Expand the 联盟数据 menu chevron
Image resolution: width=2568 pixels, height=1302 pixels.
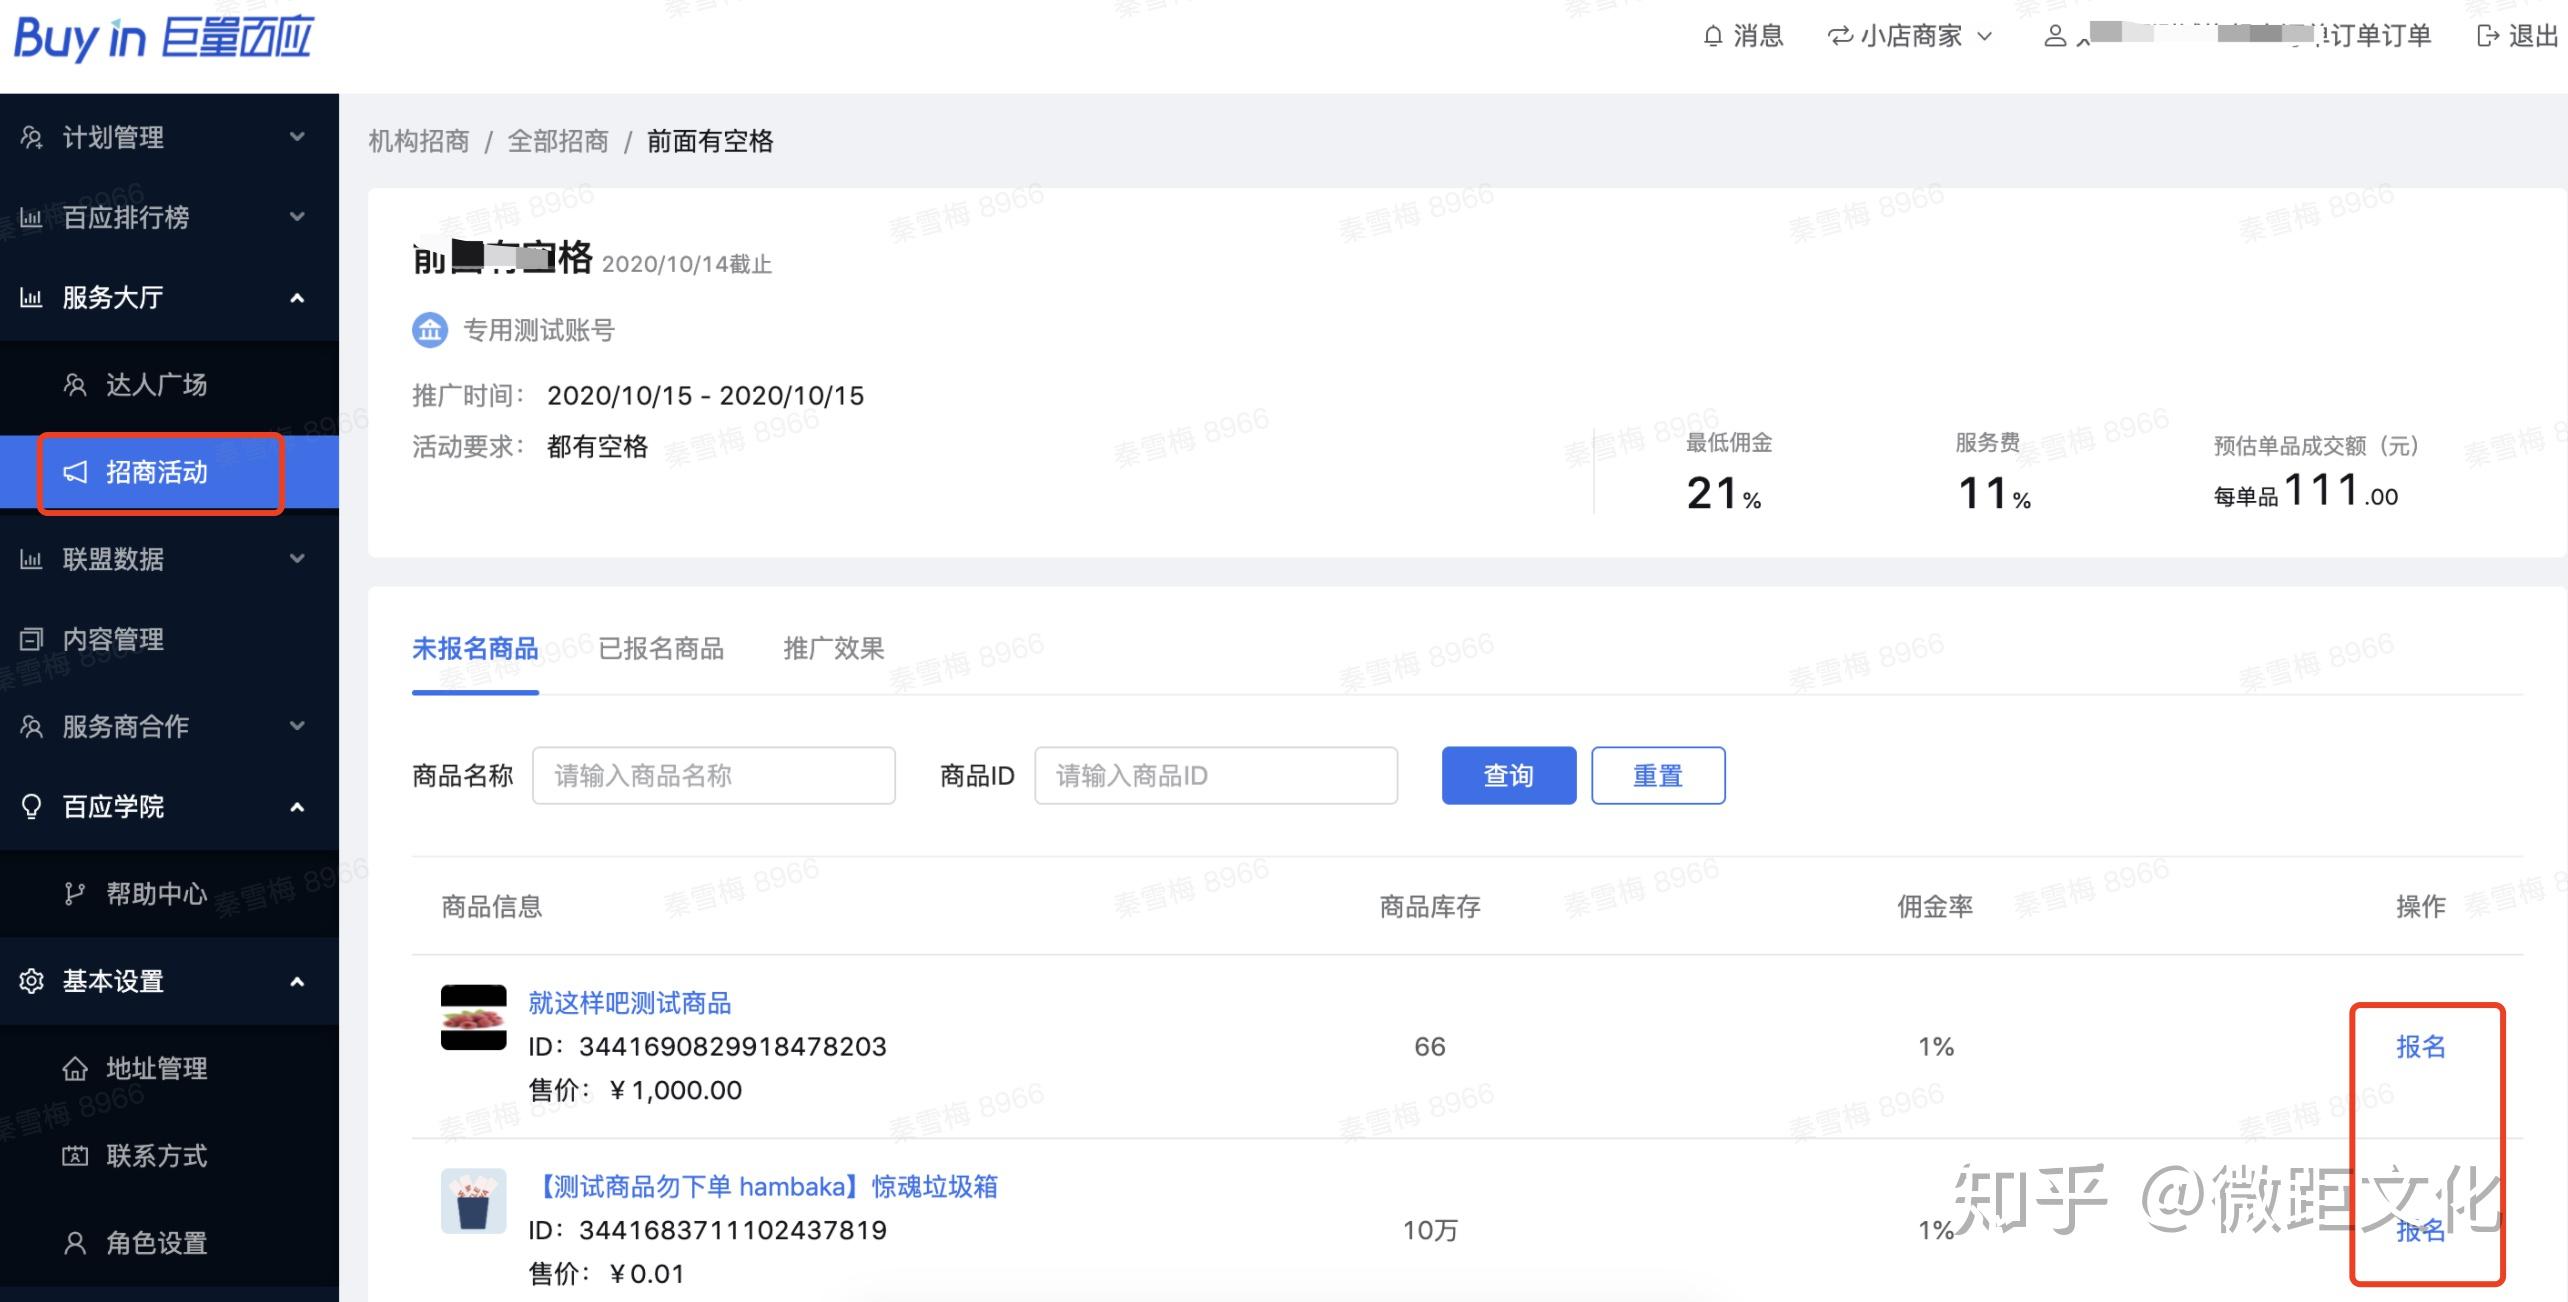297,559
